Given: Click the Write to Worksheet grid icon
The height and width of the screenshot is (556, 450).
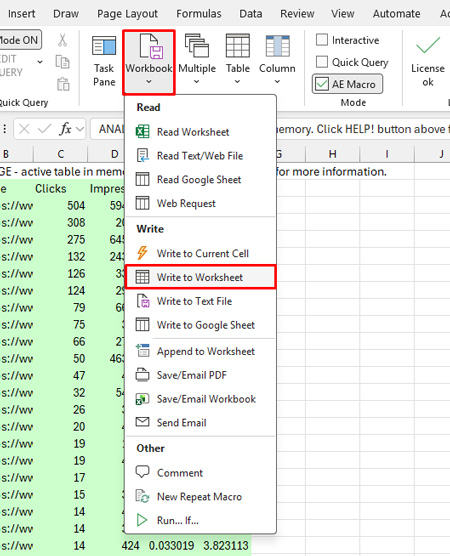Looking at the screenshot, I should click(143, 277).
